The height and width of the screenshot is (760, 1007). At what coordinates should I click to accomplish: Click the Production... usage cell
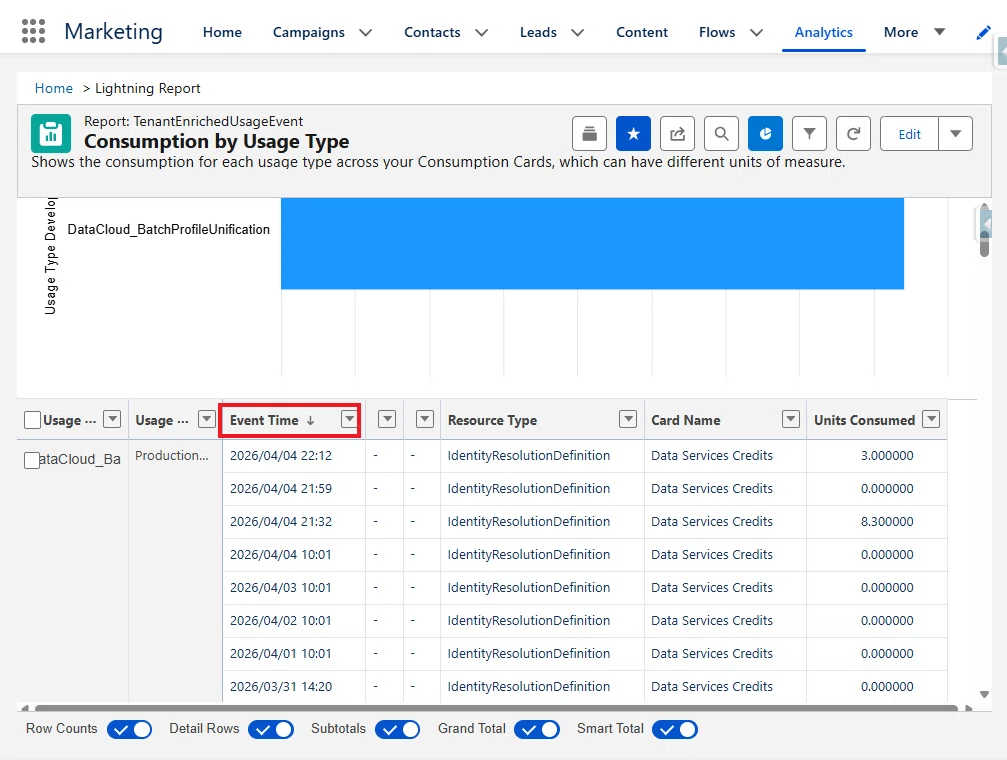(x=171, y=455)
